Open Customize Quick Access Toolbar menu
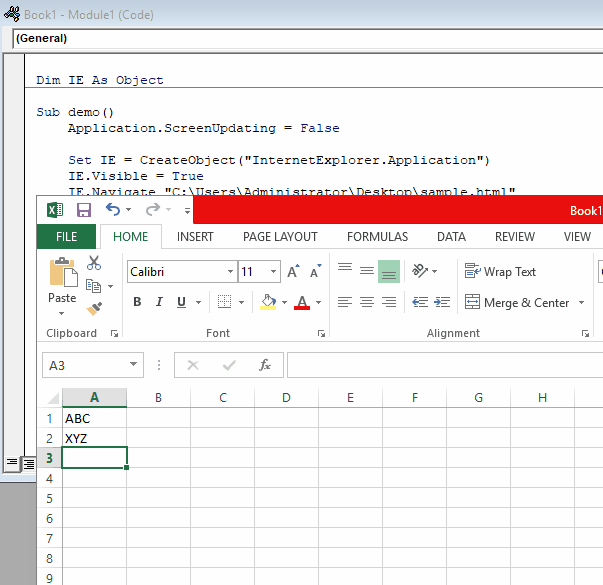Screen dimensions: 603x585 coord(187,210)
